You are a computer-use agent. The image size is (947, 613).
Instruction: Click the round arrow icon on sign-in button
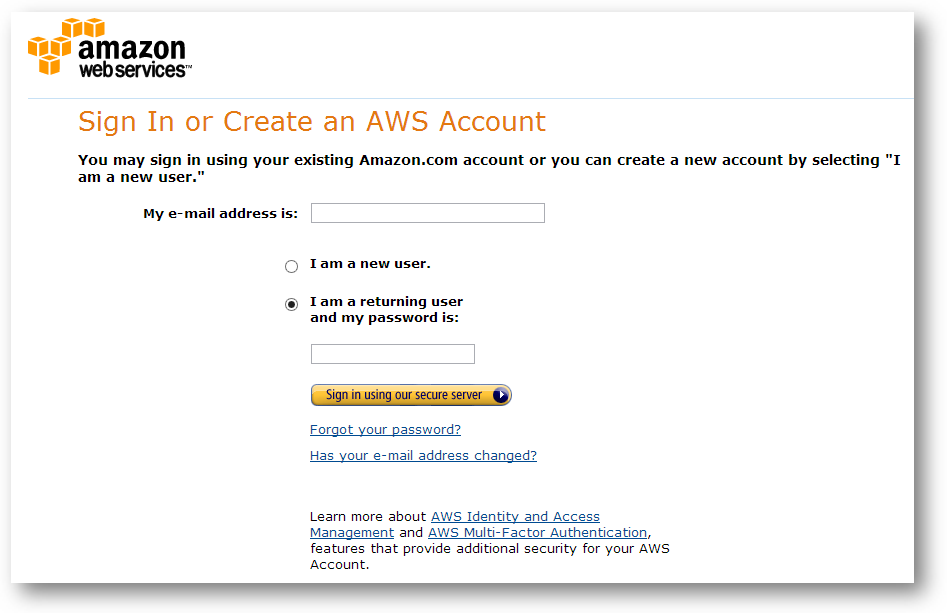point(501,395)
